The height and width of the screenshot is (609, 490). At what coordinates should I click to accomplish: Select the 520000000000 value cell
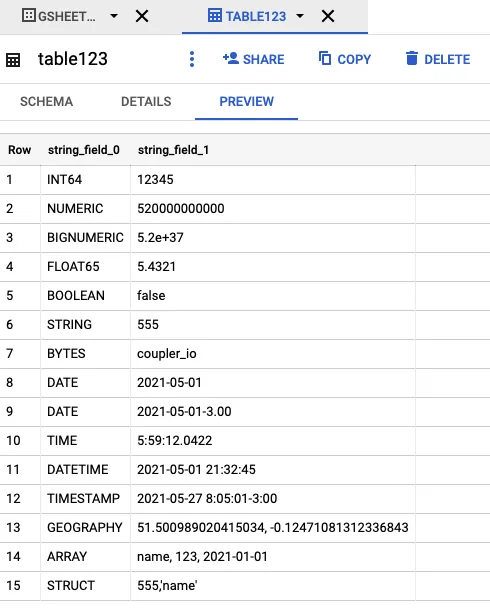pos(273,209)
